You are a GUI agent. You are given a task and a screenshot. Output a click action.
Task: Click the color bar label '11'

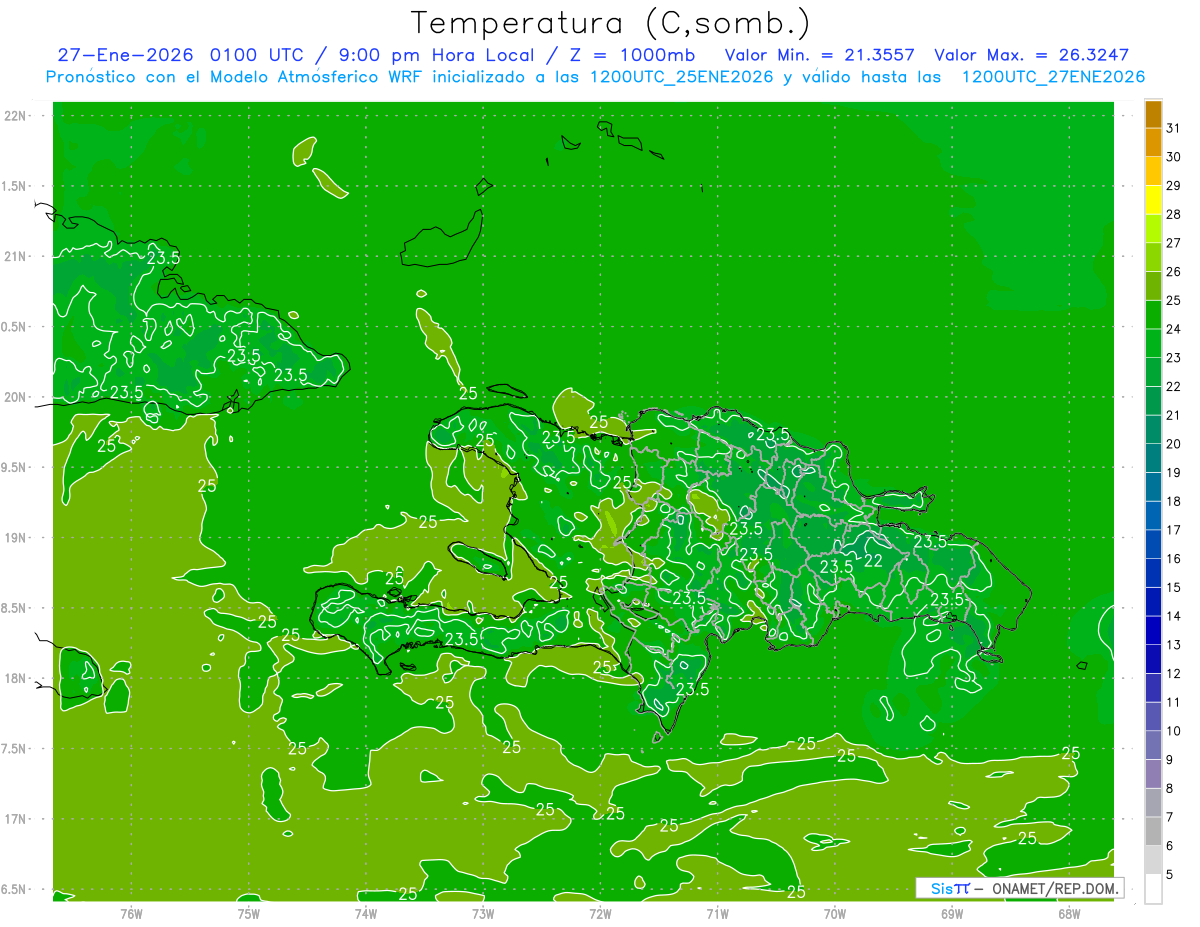1174,703
